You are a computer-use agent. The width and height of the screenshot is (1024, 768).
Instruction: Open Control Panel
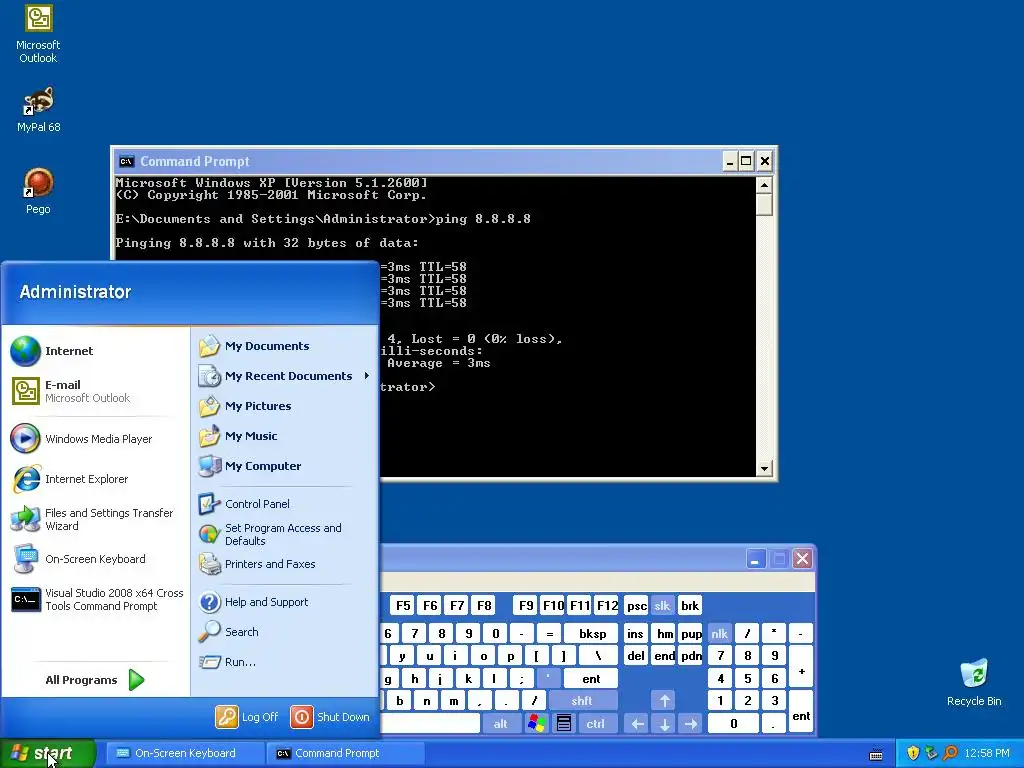[x=283, y=504]
